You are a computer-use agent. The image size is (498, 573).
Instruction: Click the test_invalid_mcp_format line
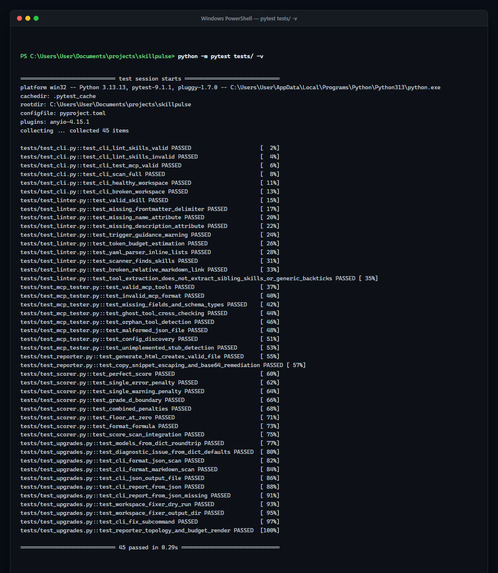150,296
